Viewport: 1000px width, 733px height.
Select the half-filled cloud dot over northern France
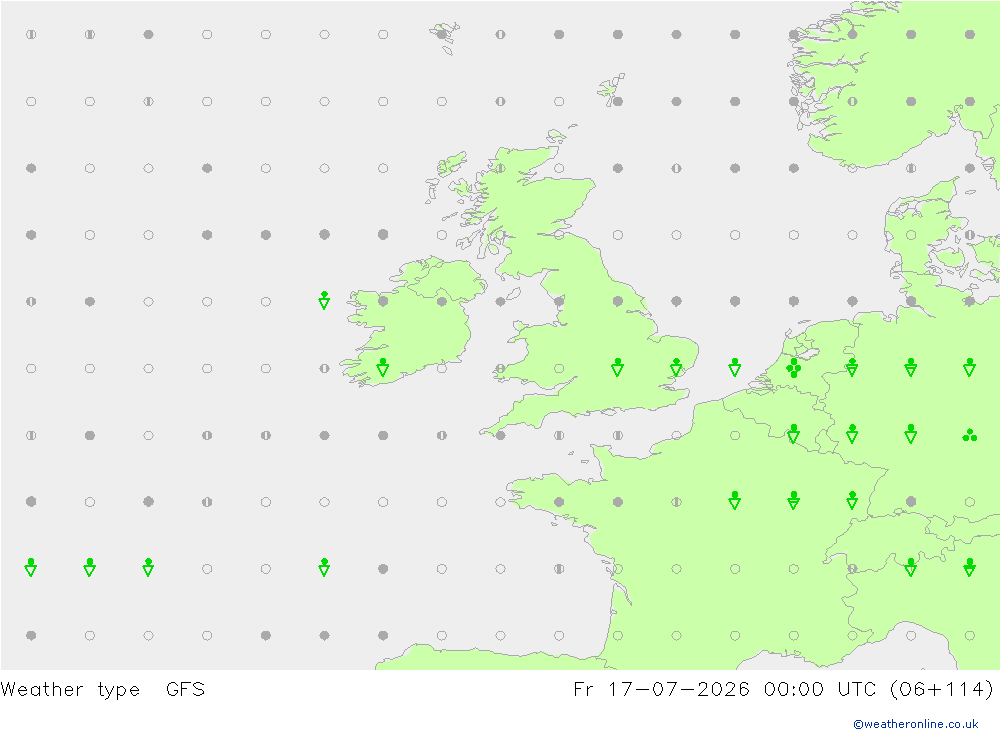pos(676,502)
